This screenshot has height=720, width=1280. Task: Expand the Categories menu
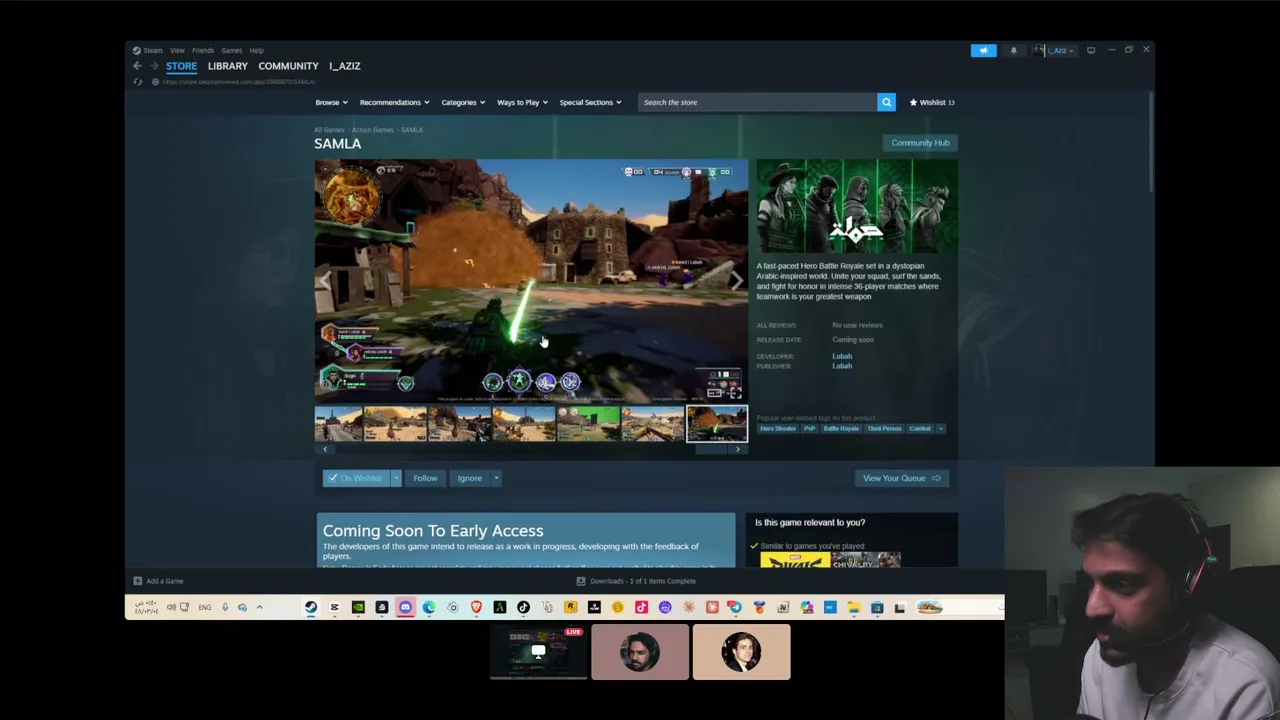pyautogui.click(x=463, y=102)
